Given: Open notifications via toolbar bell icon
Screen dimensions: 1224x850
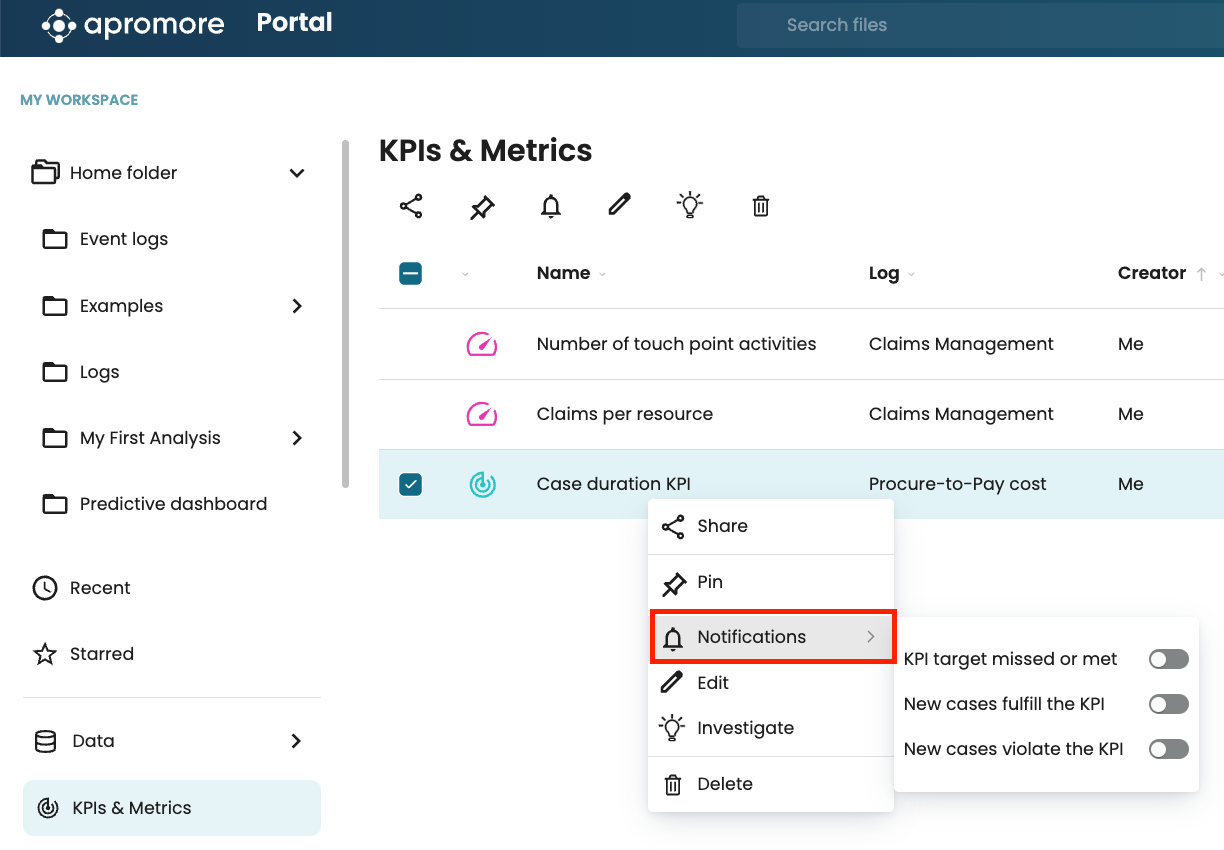Looking at the screenshot, I should (551, 207).
